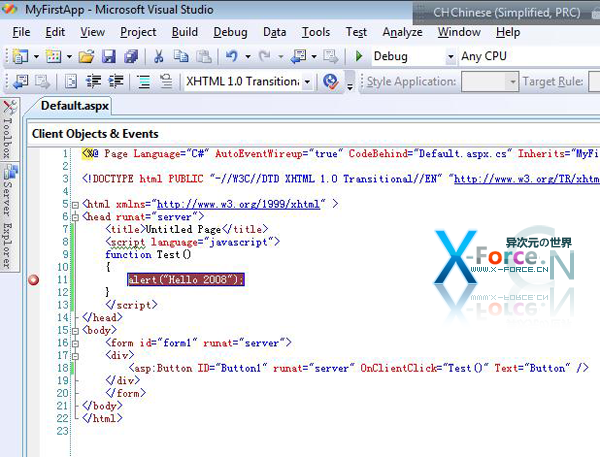Click the Untitled Page title text
This screenshot has height=457, width=600.
click(183, 229)
